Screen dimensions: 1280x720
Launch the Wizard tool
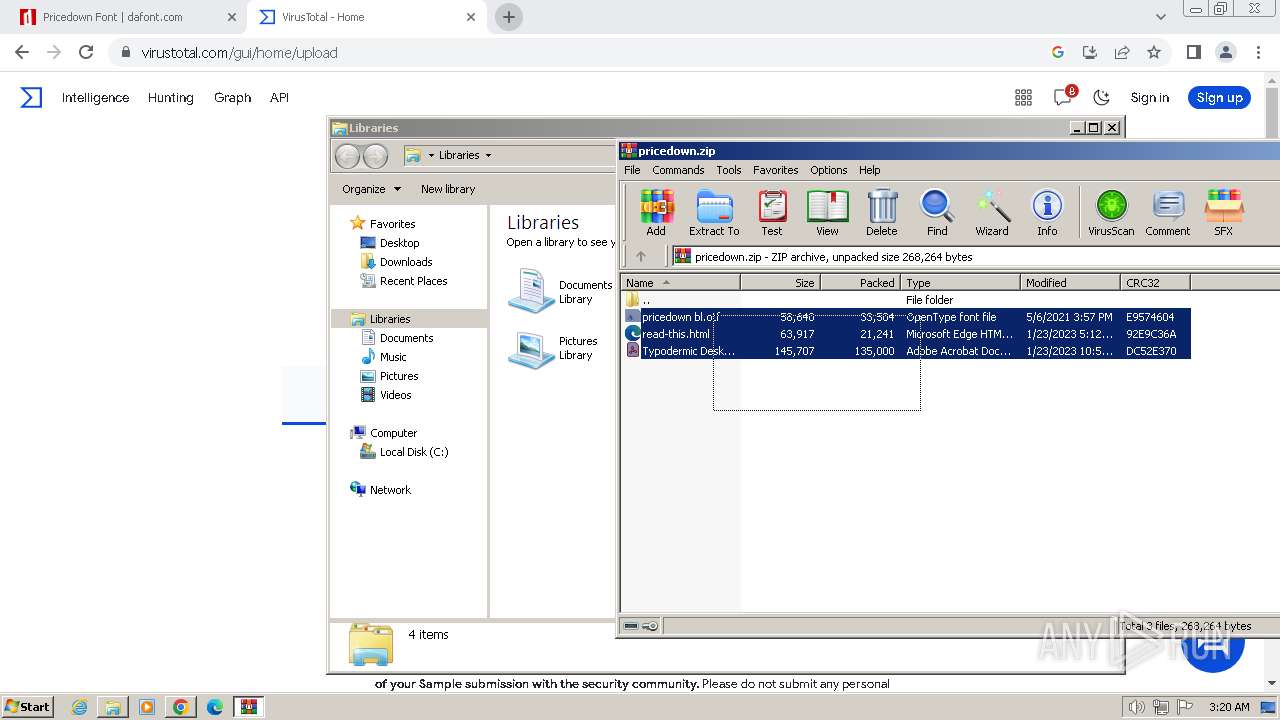pos(992,213)
